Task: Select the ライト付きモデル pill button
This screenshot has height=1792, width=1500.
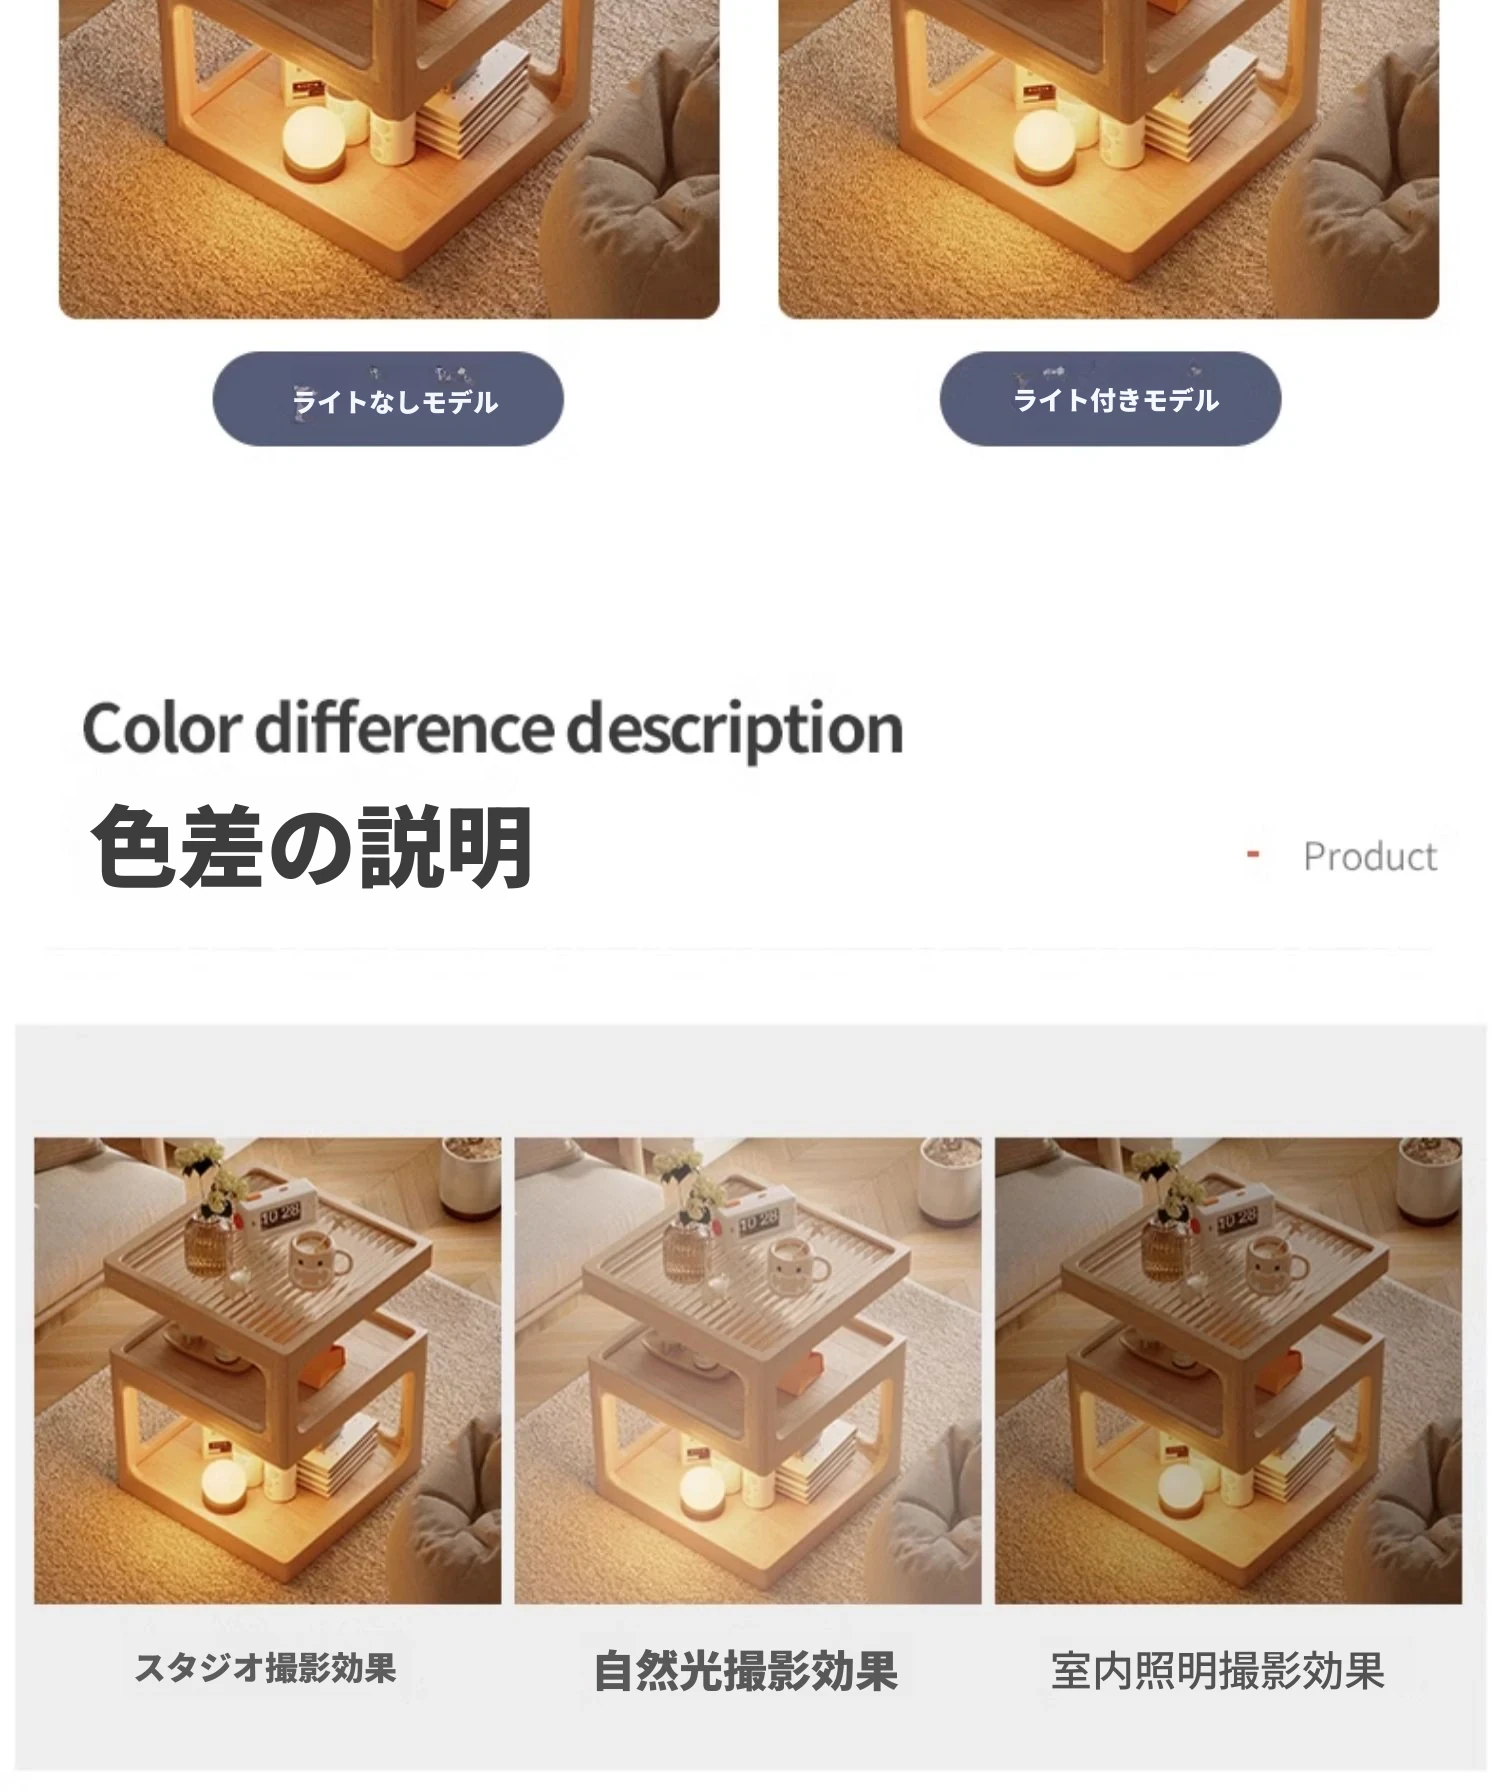Action: pyautogui.click(x=1110, y=398)
